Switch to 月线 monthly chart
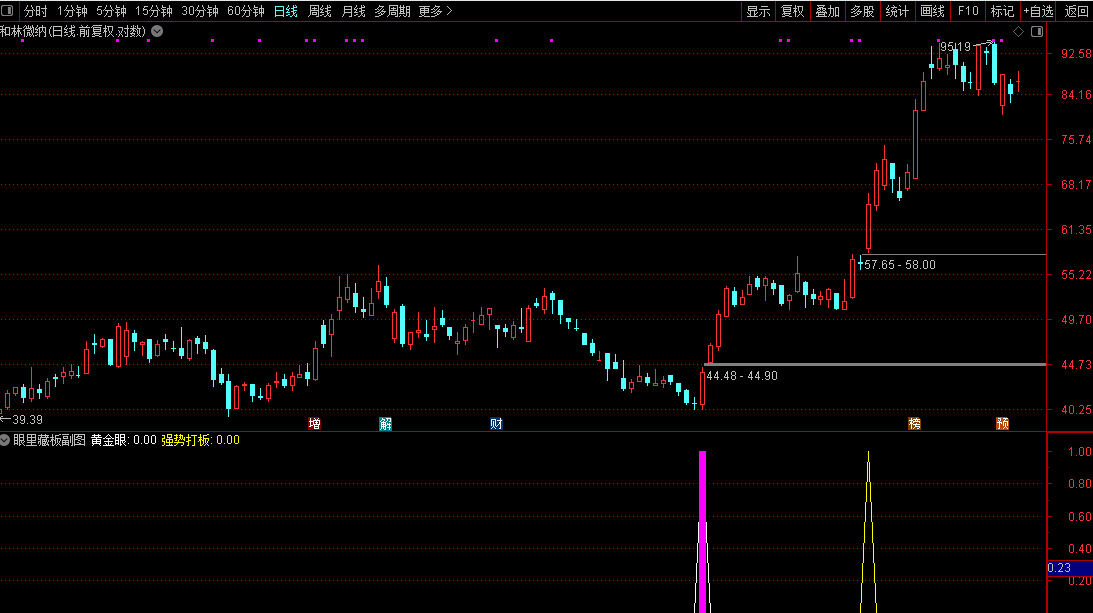 [354, 11]
